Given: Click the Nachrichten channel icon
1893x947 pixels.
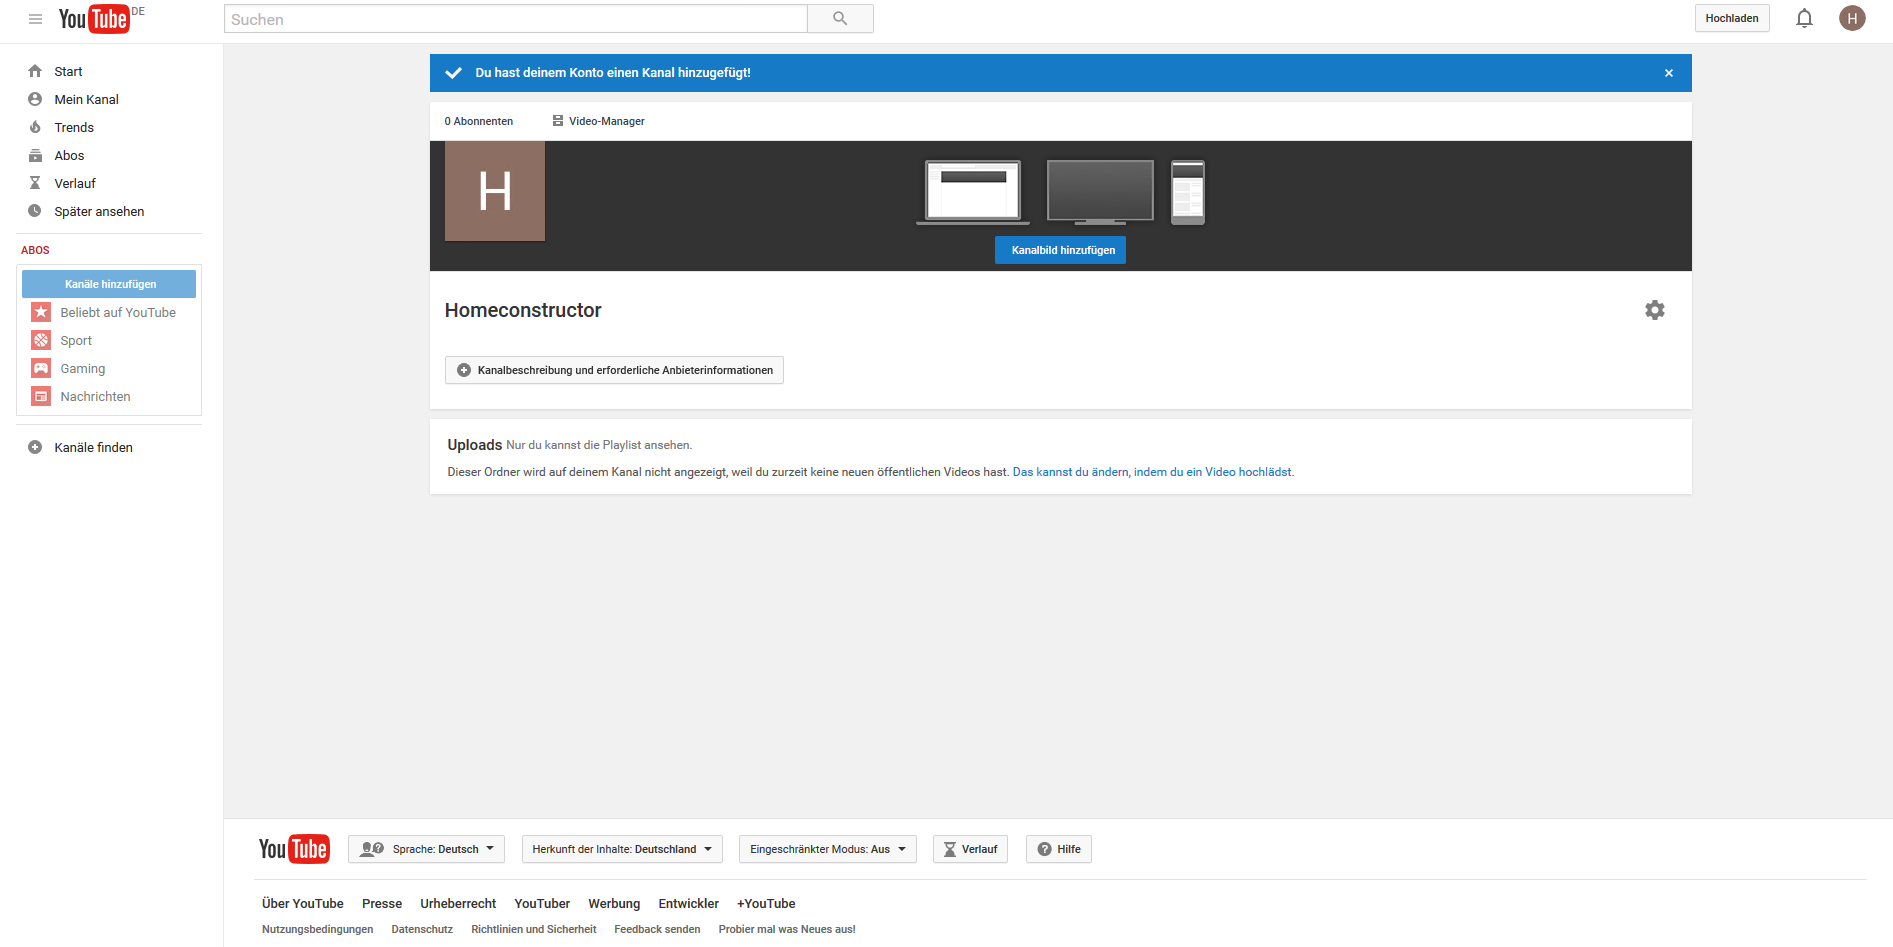Looking at the screenshot, I should [x=41, y=396].
